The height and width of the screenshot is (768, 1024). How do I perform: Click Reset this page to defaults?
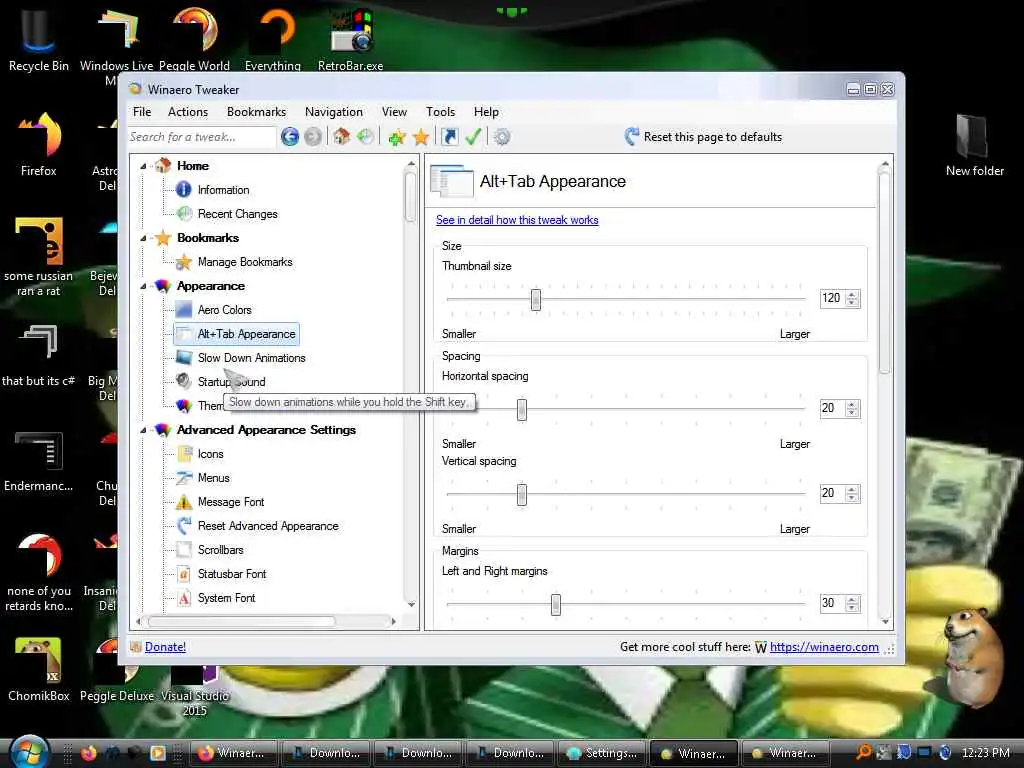[703, 136]
